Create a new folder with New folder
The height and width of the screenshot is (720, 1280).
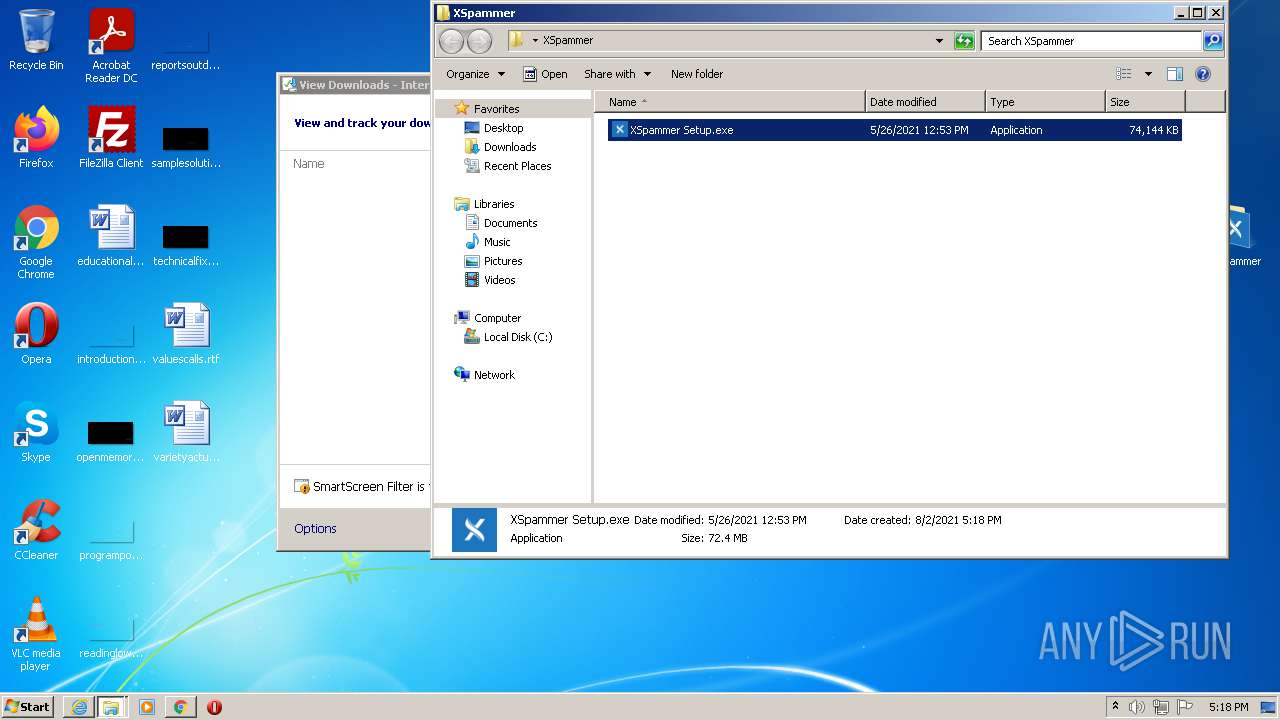click(697, 74)
